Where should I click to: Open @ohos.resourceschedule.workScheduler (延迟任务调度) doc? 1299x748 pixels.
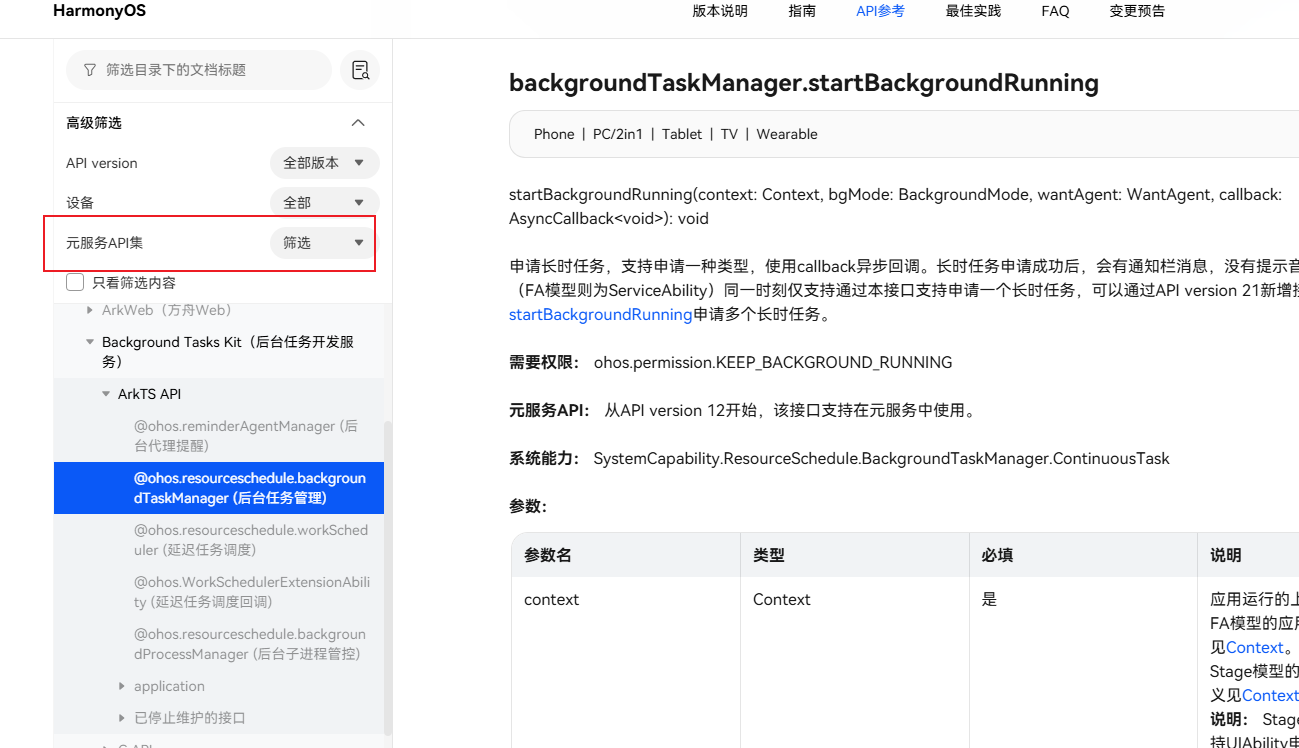[250, 540]
